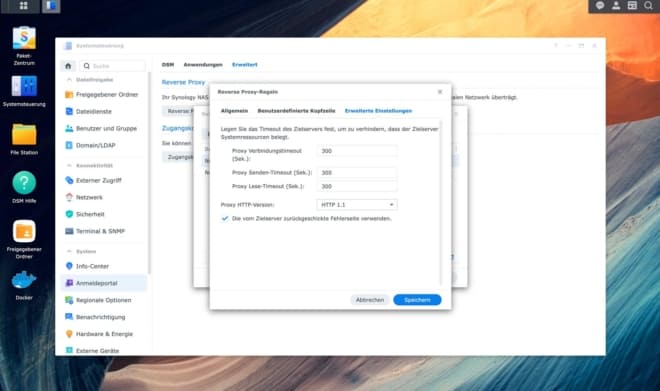Open Benutzer und Gruppe settings
The width and height of the screenshot is (660, 391).
coord(104,128)
